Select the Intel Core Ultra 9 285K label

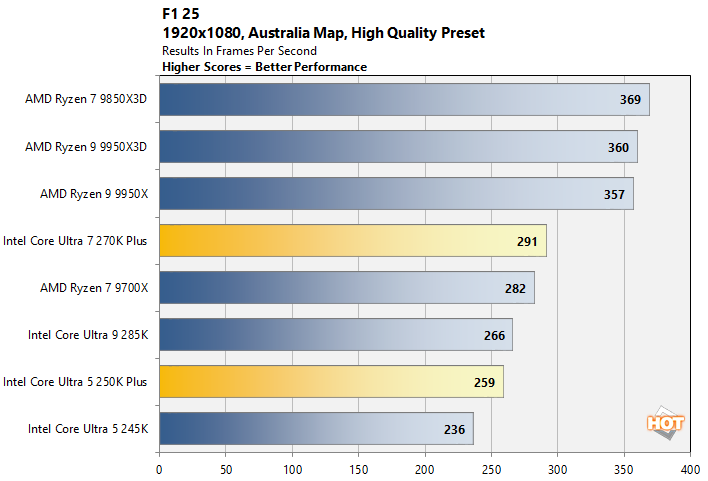[88, 335]
